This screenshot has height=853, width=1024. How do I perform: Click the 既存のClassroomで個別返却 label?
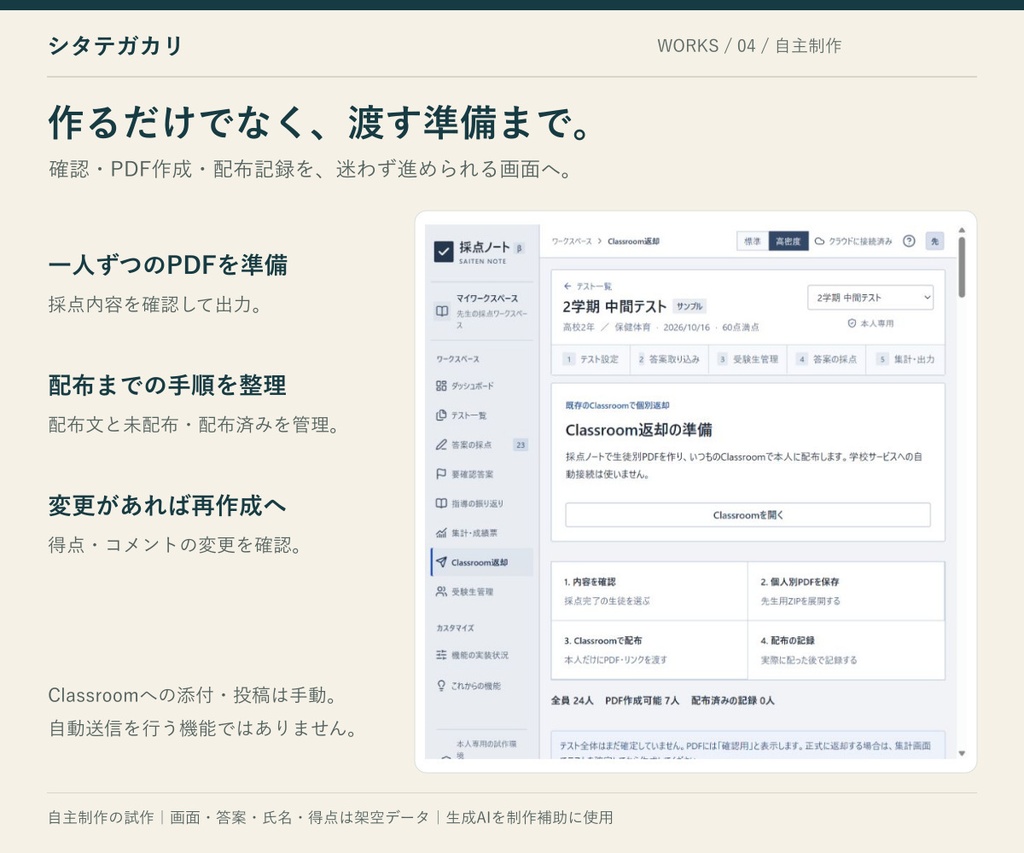coord(617,406)
